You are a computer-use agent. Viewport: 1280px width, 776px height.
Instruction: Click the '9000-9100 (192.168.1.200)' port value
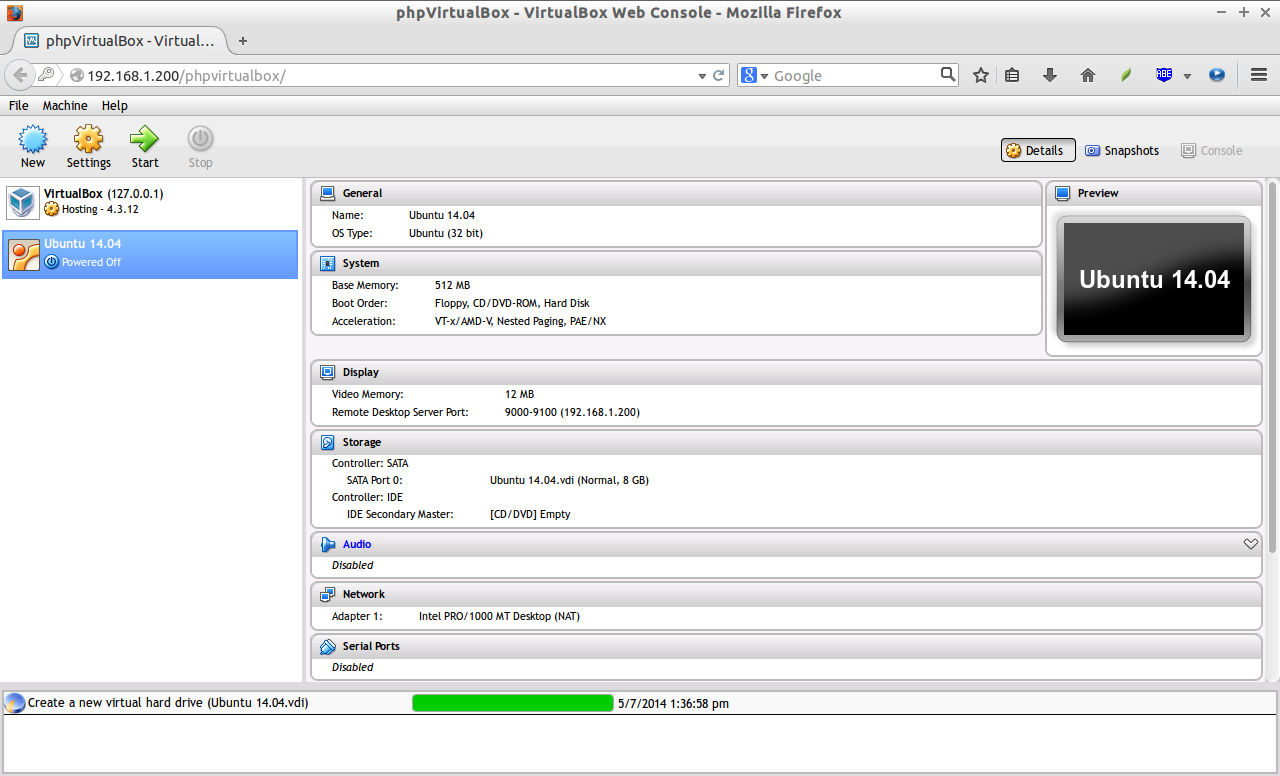pyautogui.click(x=572, y=412)
